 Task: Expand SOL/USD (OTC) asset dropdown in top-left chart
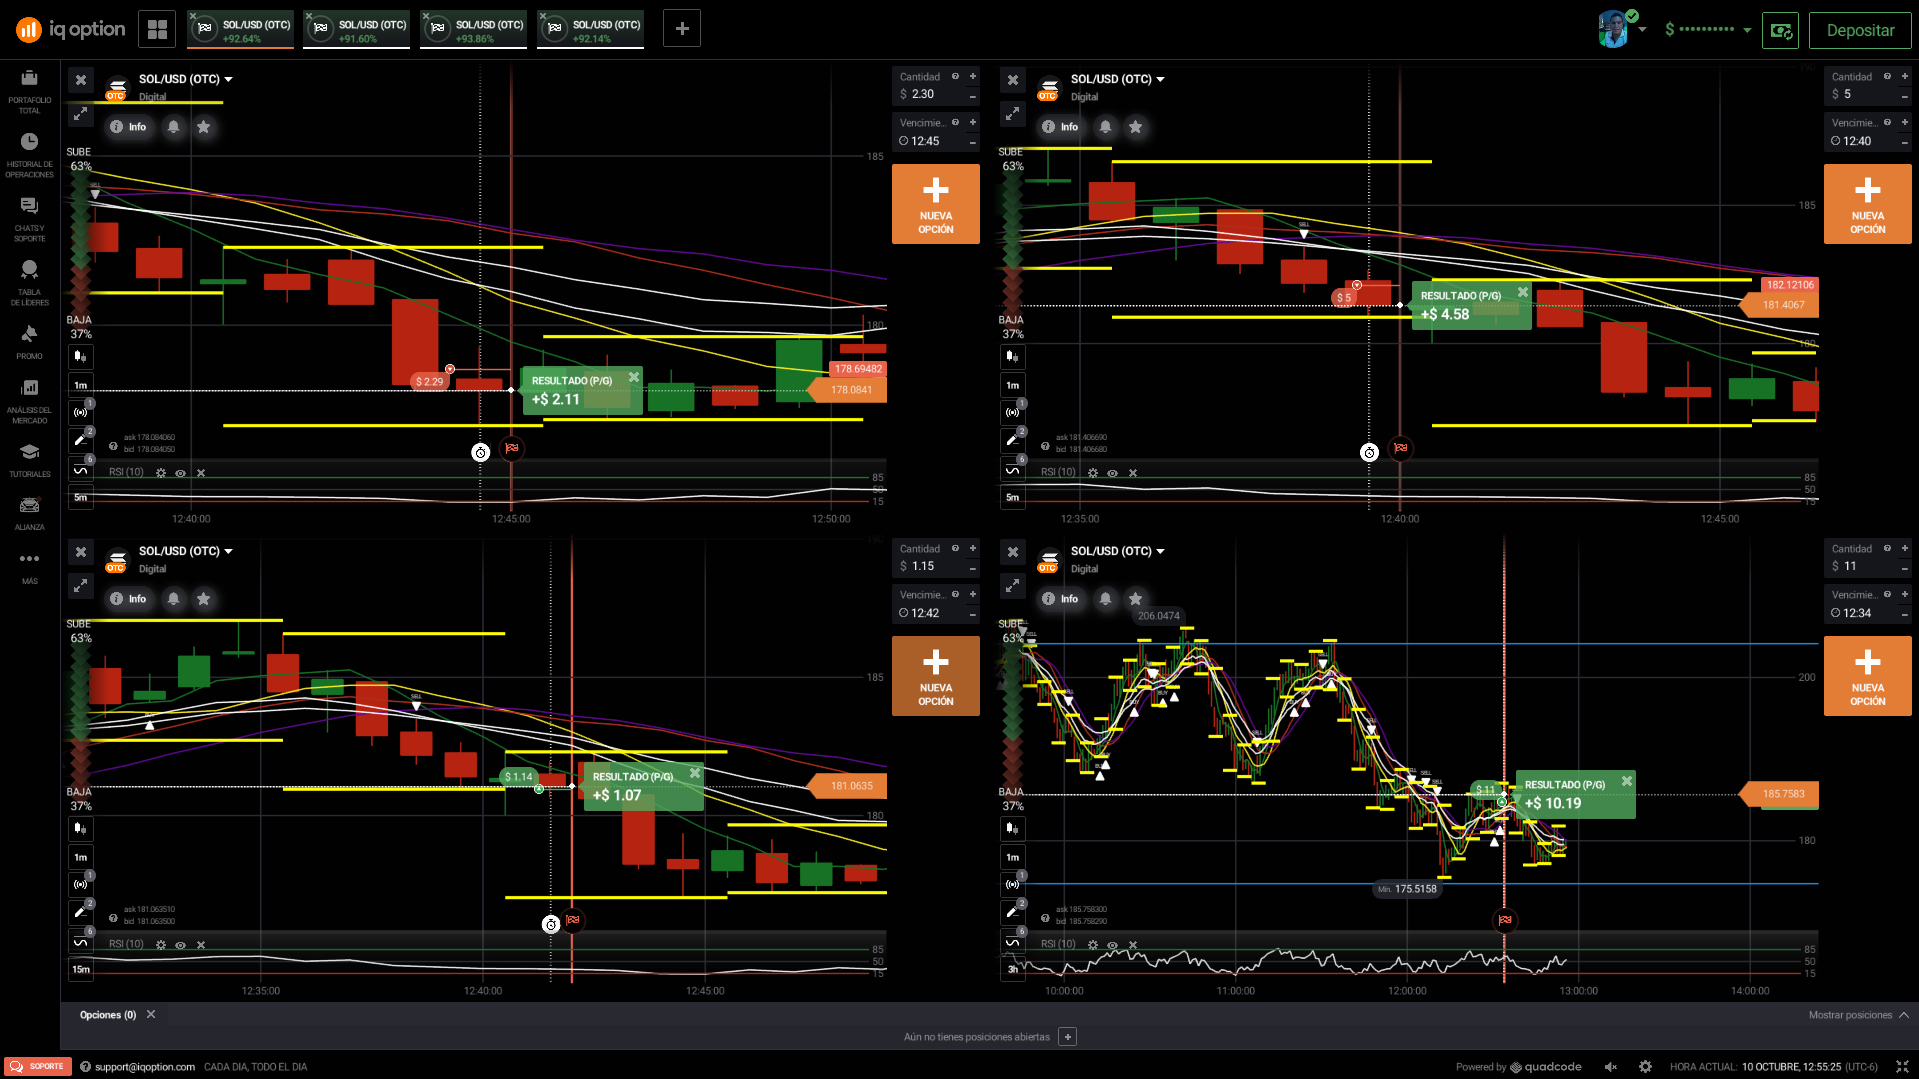229,79
